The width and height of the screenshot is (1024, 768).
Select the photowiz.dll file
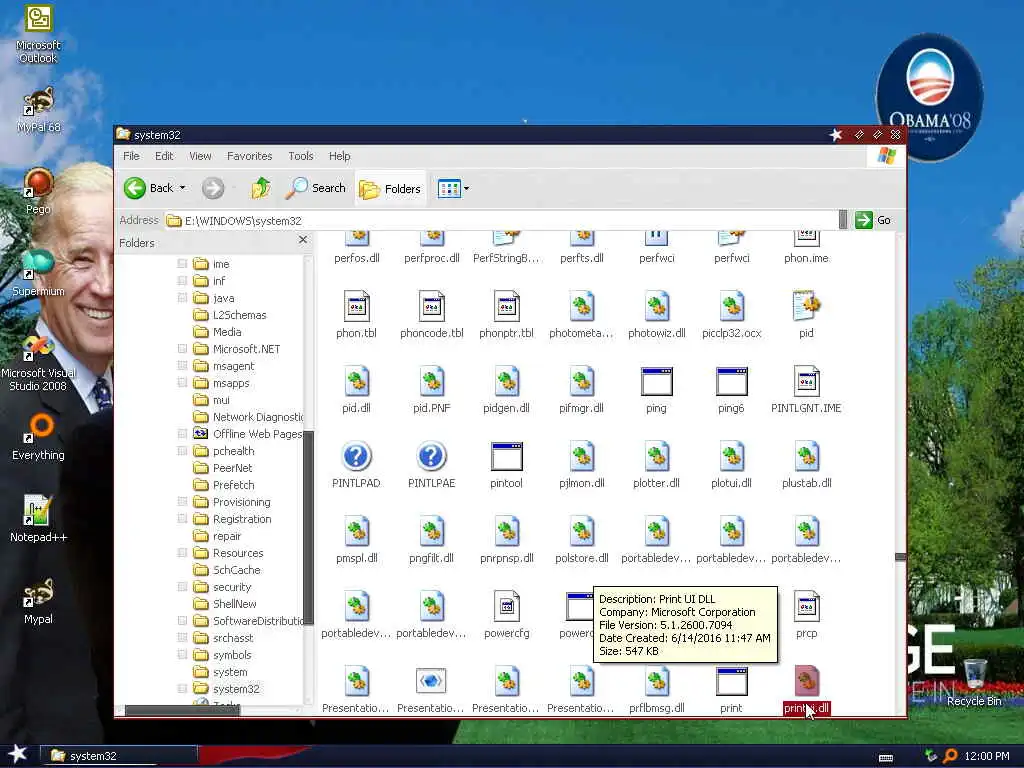tap(656, 315)
